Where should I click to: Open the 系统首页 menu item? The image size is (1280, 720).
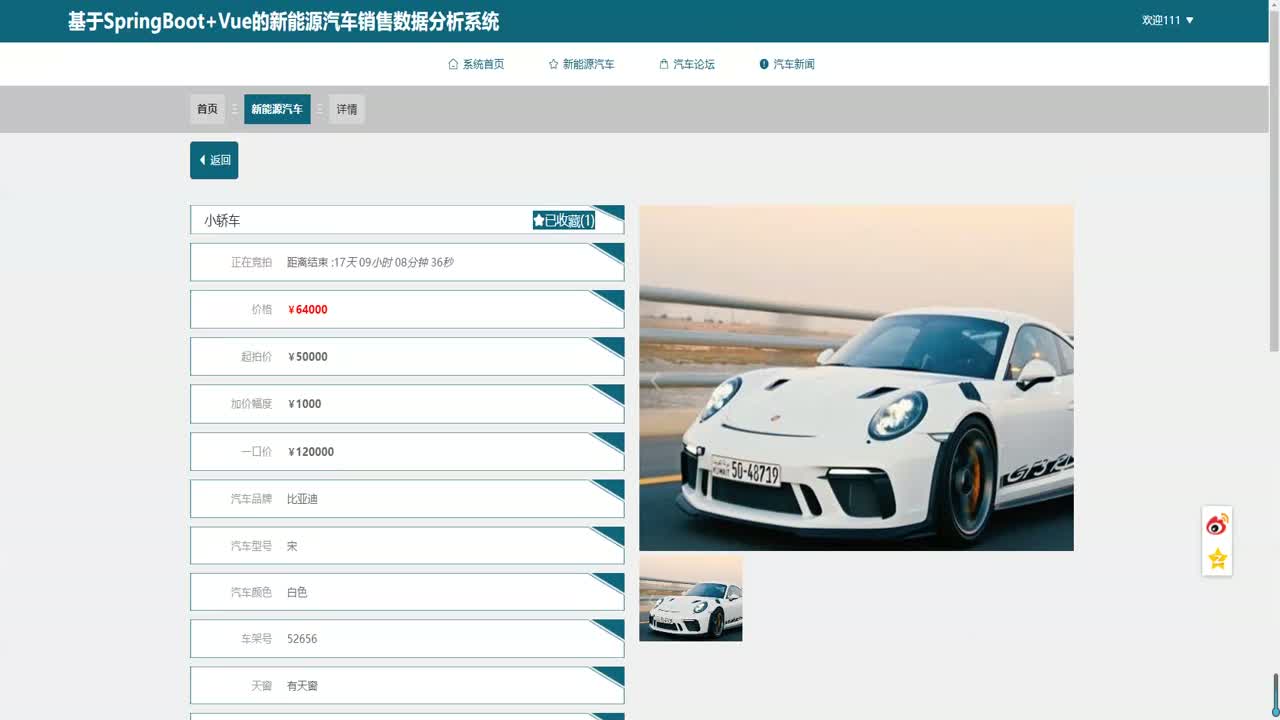click(476, 64)
